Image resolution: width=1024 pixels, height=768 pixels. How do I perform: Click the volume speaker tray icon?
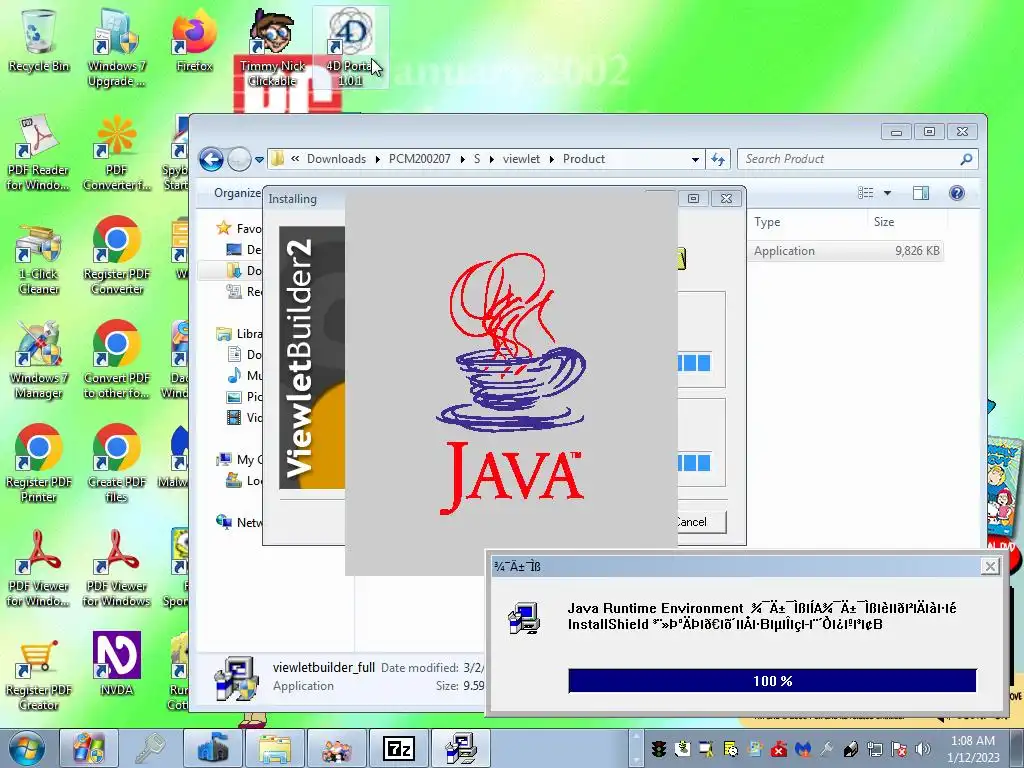click(x=923, y=749)
